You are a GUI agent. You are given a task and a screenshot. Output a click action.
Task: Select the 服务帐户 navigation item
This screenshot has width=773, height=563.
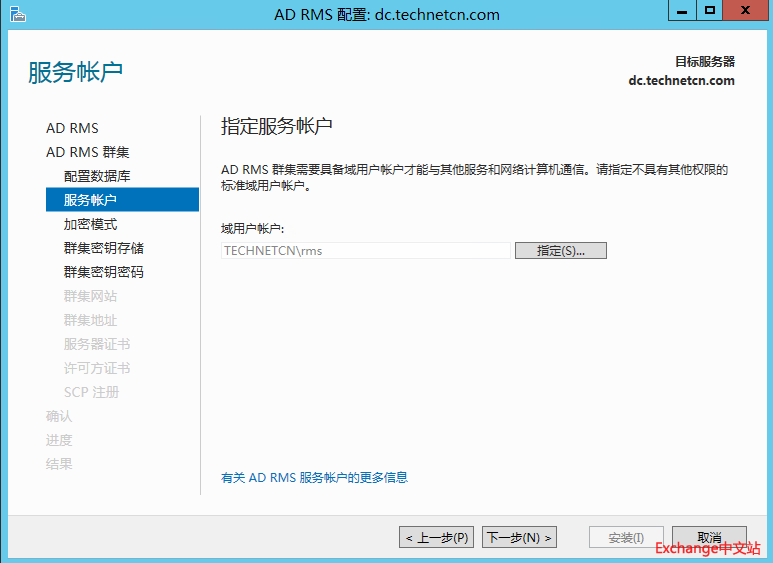click(90, 200)
